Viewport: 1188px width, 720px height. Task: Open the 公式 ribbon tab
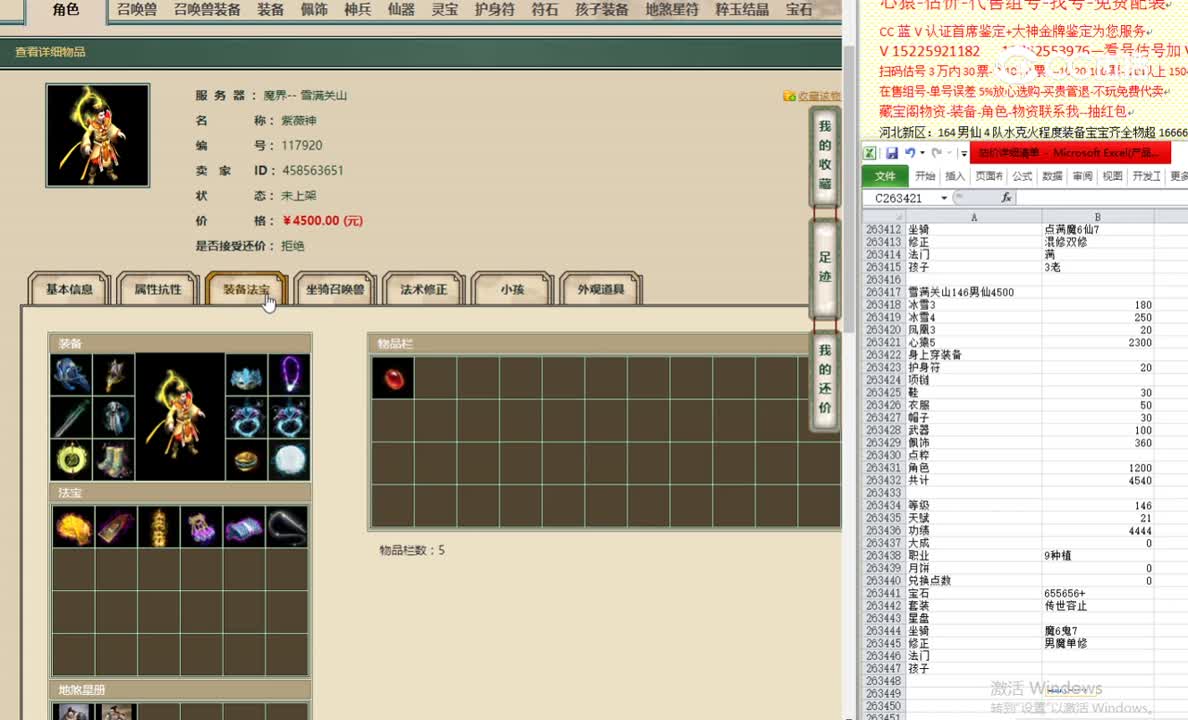1022,176
